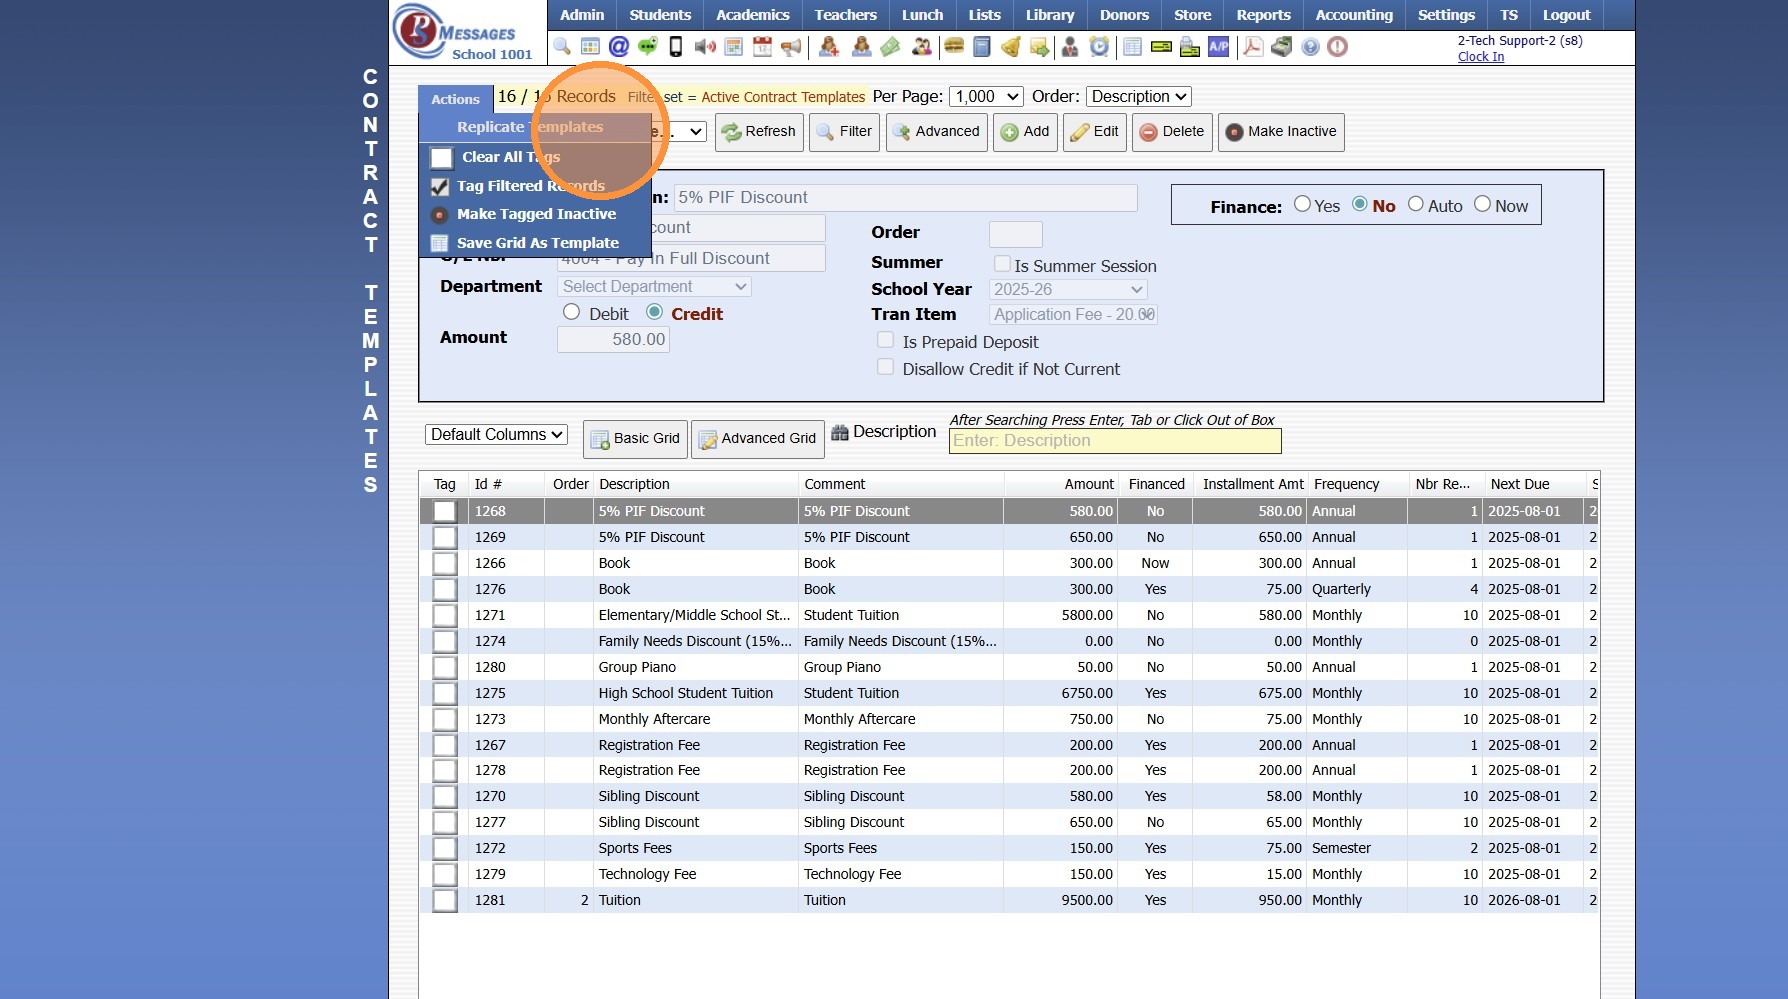The height and width of the screenshot is (999, 1788).
Task: Choose Make Tagged Inactive from Actions menu
Action: [536, 214]
